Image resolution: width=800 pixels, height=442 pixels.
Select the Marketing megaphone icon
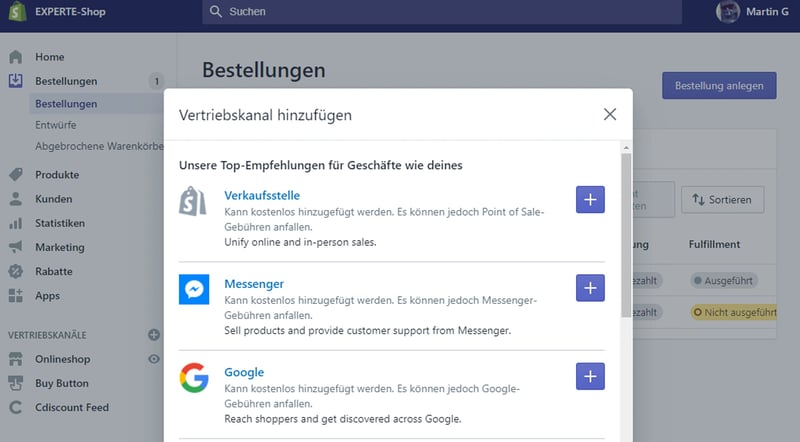16,247
